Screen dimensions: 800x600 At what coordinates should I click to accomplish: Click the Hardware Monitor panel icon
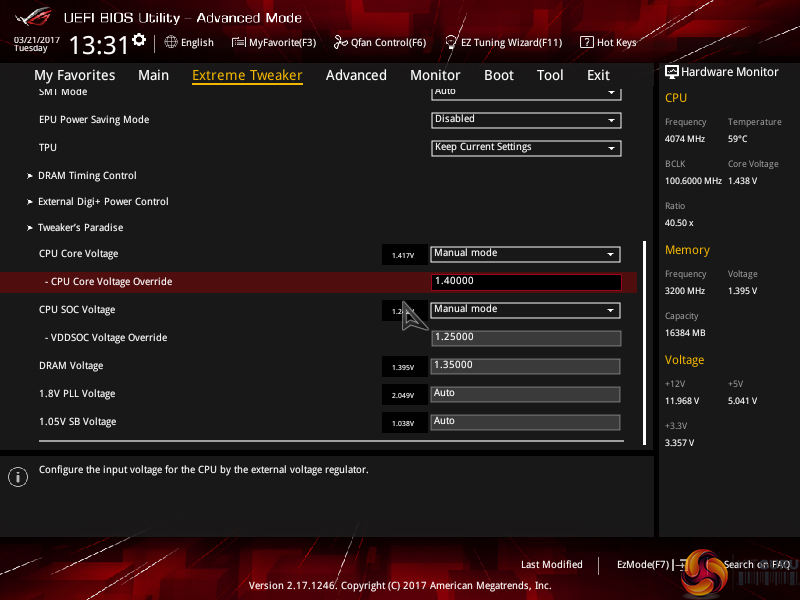coord(672,72)
